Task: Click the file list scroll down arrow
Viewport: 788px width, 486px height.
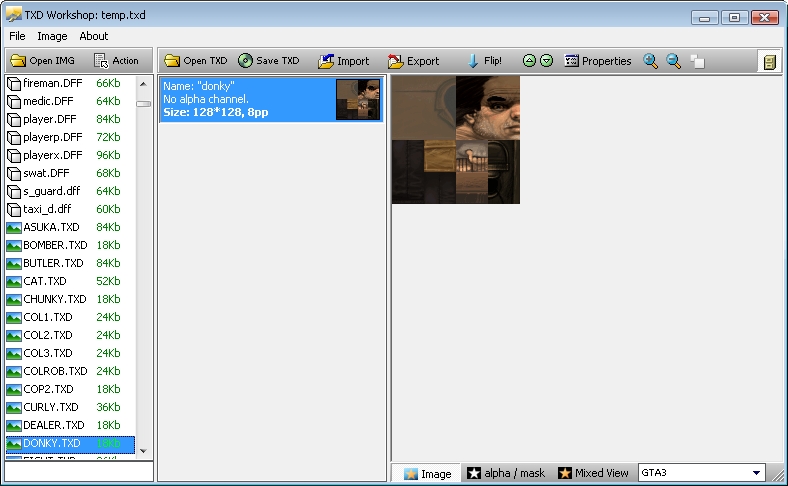Action: coord(144,451)
